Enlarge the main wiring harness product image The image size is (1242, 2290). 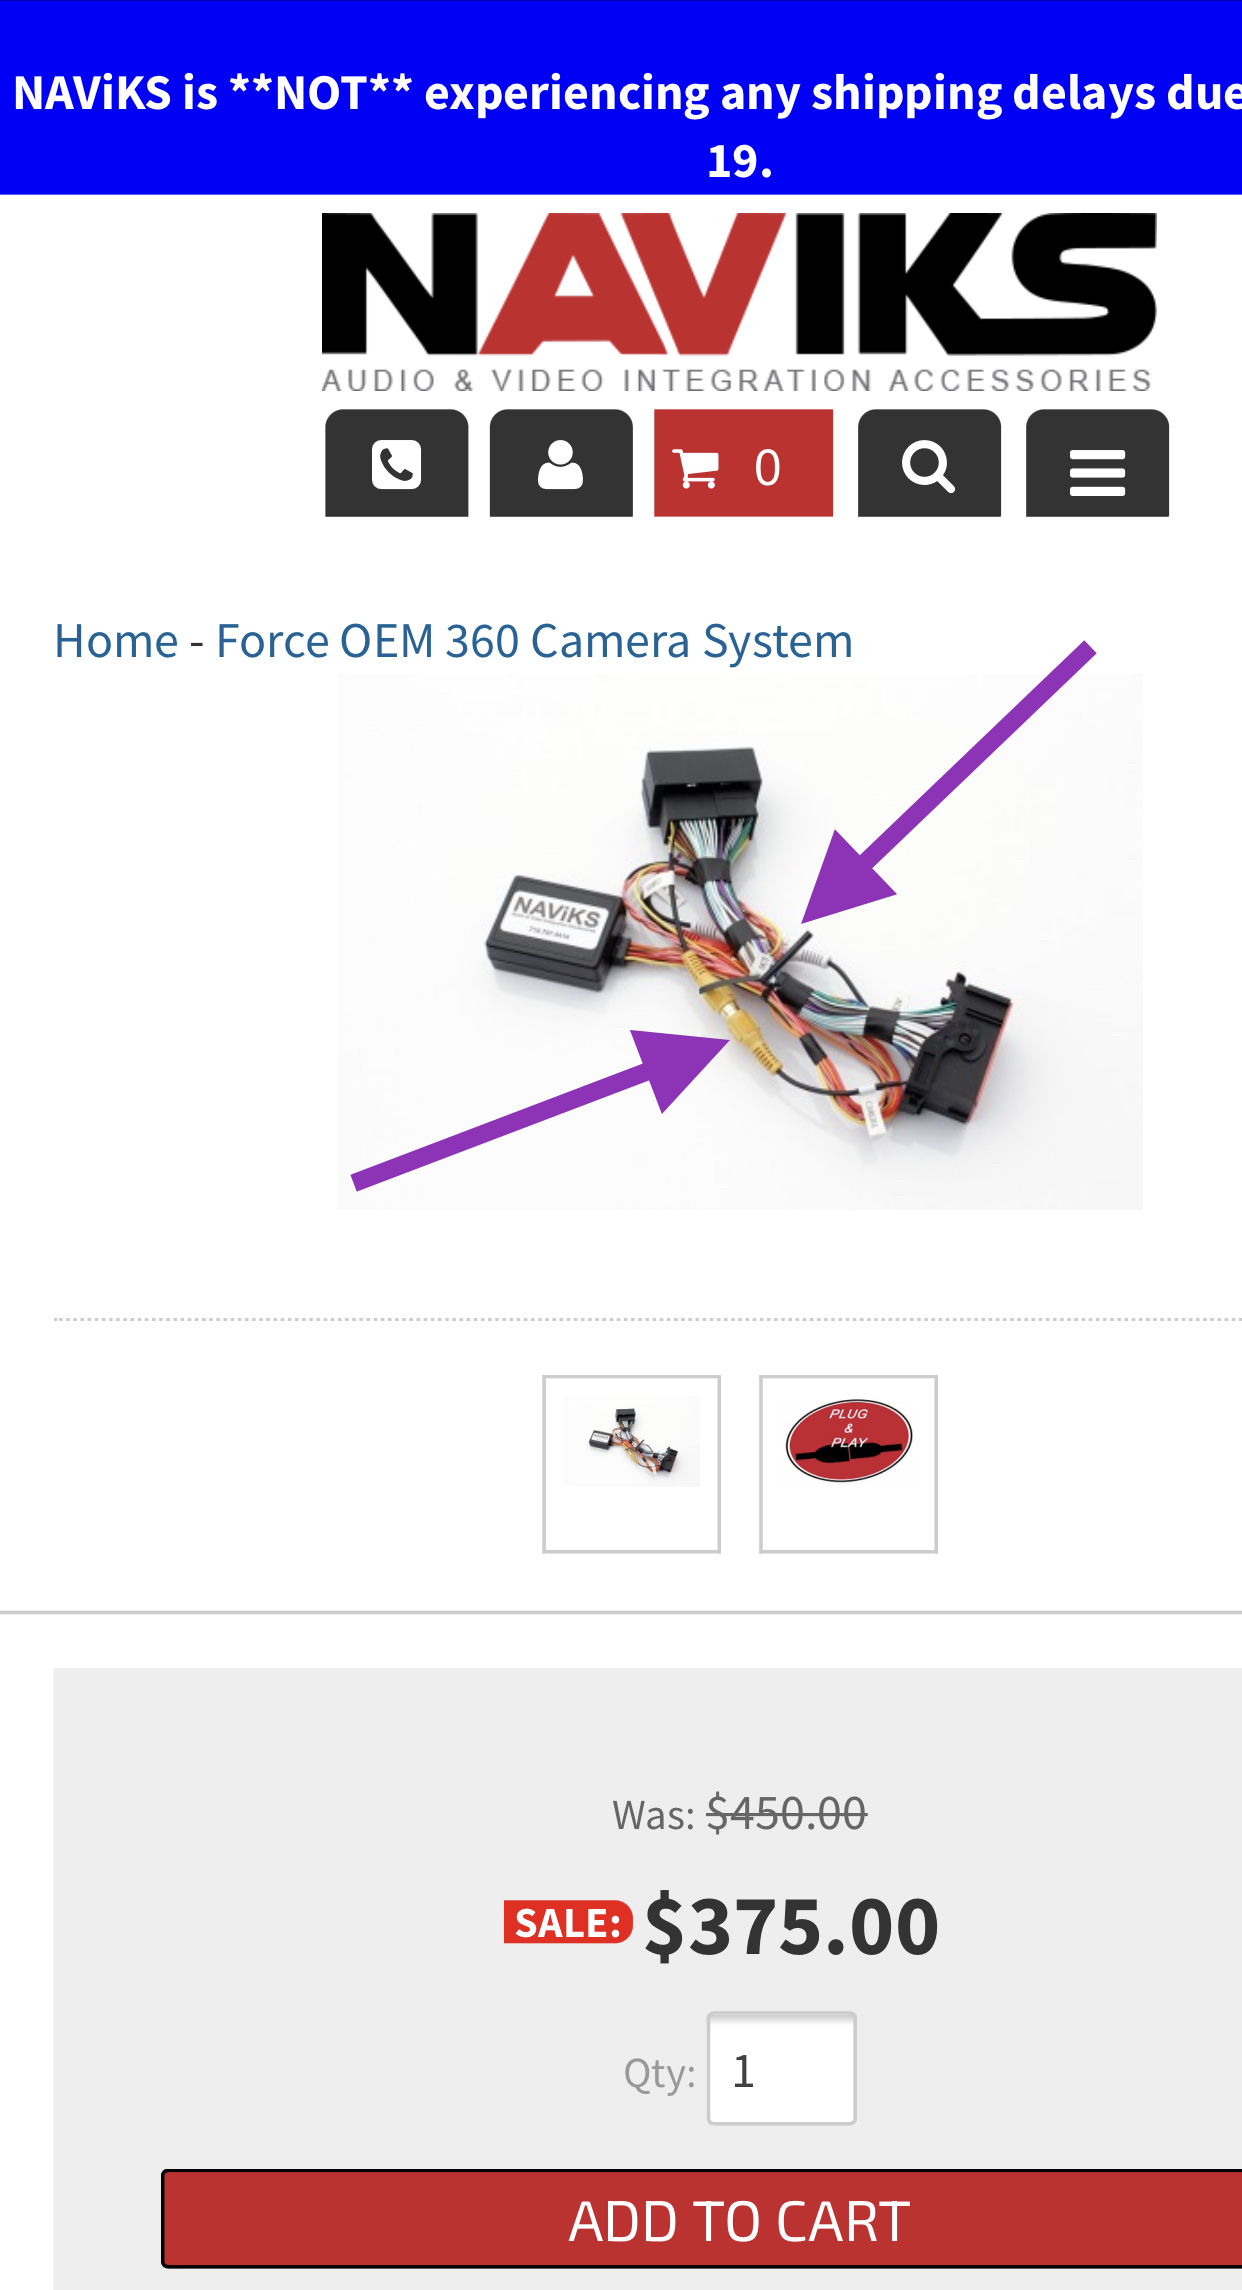[740, 941]
